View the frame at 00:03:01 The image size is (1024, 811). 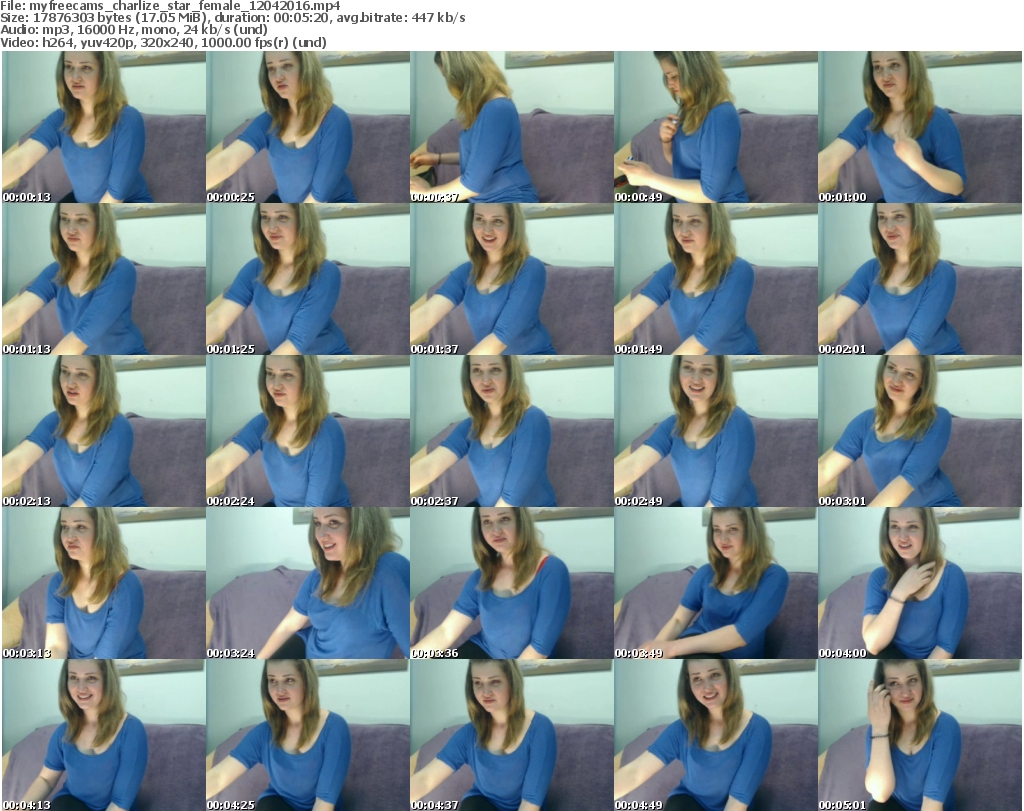click(920, 431)
